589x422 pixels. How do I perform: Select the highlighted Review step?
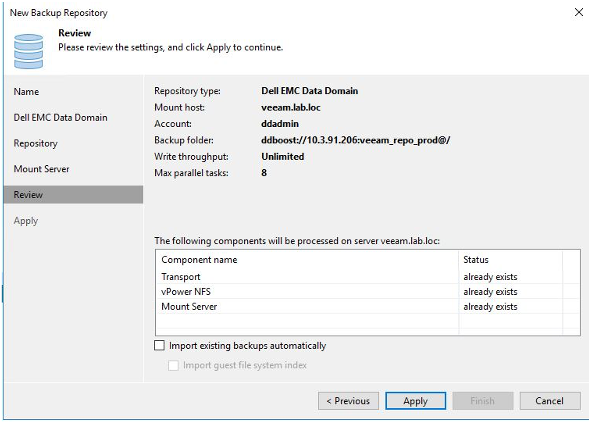pos(74,195)
